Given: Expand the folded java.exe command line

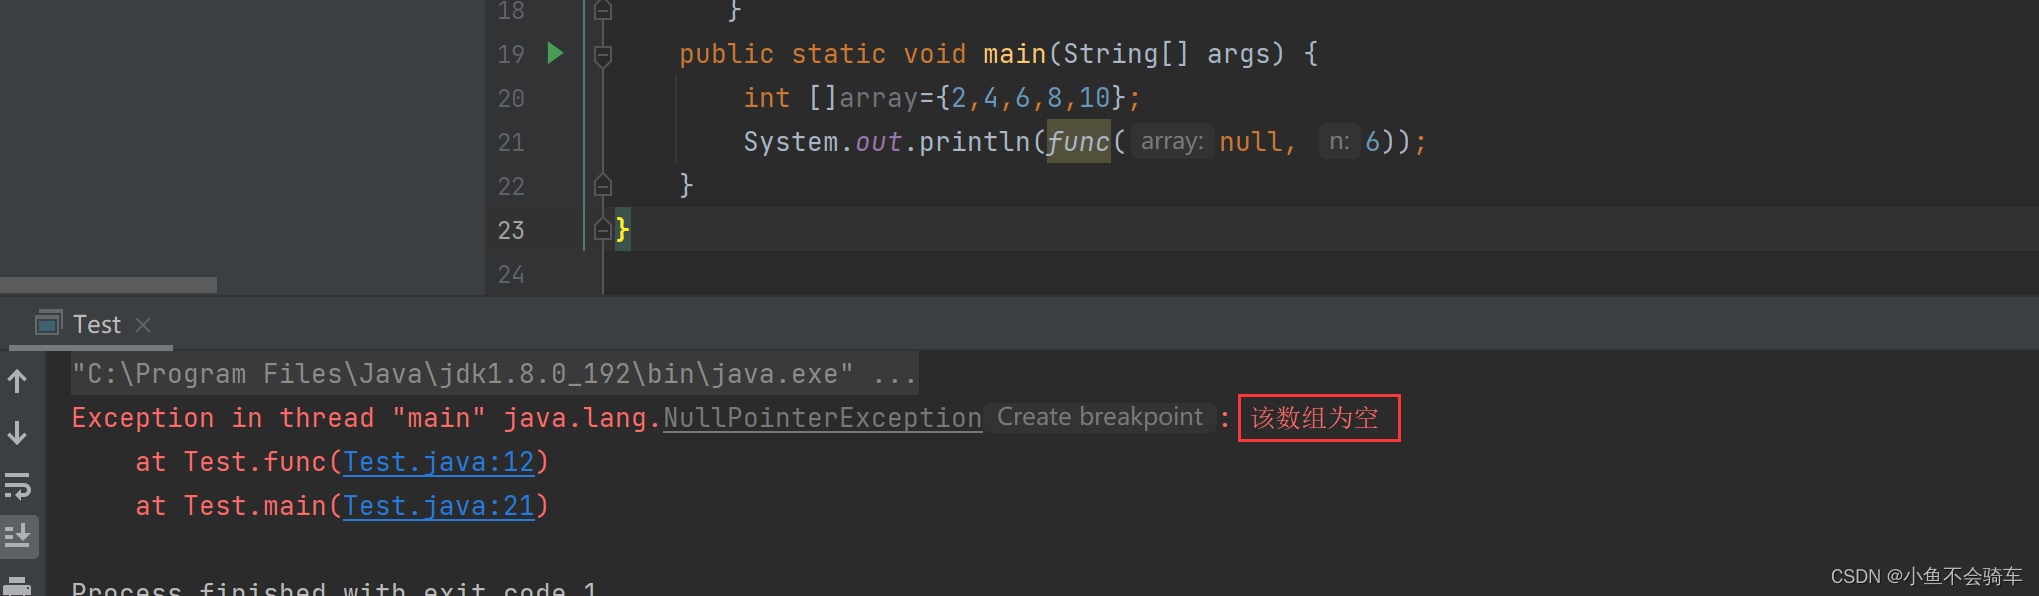Looking at the screenshot, I should click(x=894, y=374).
